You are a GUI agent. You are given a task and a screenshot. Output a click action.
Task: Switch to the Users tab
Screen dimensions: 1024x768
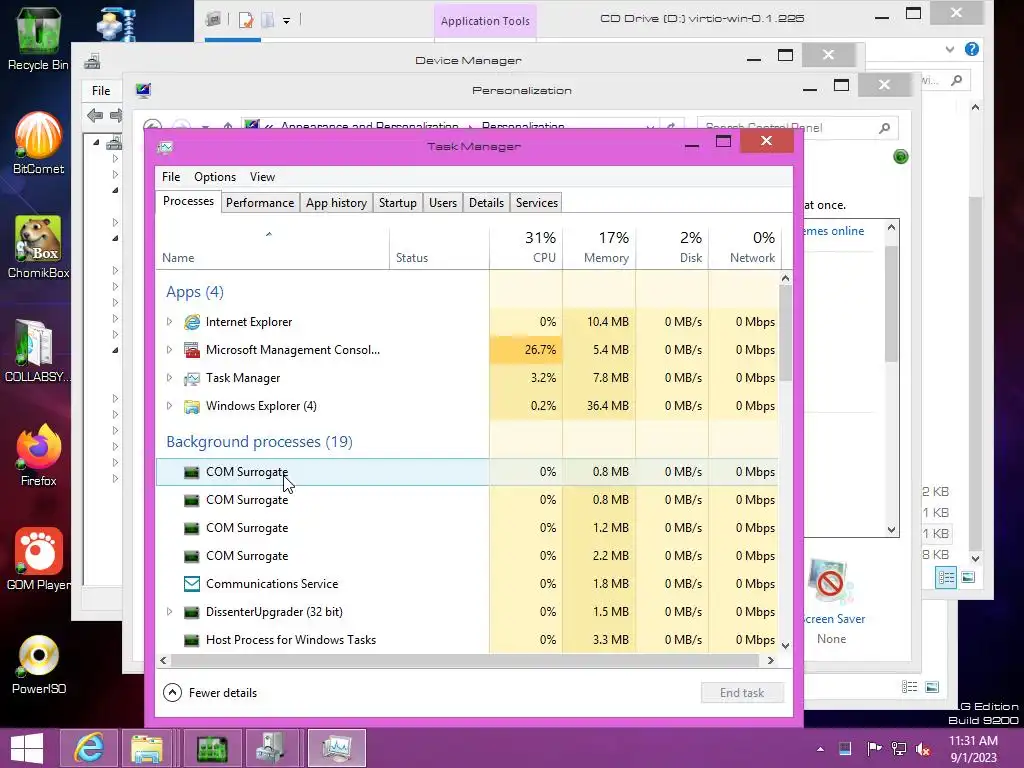tap(443, 203)
